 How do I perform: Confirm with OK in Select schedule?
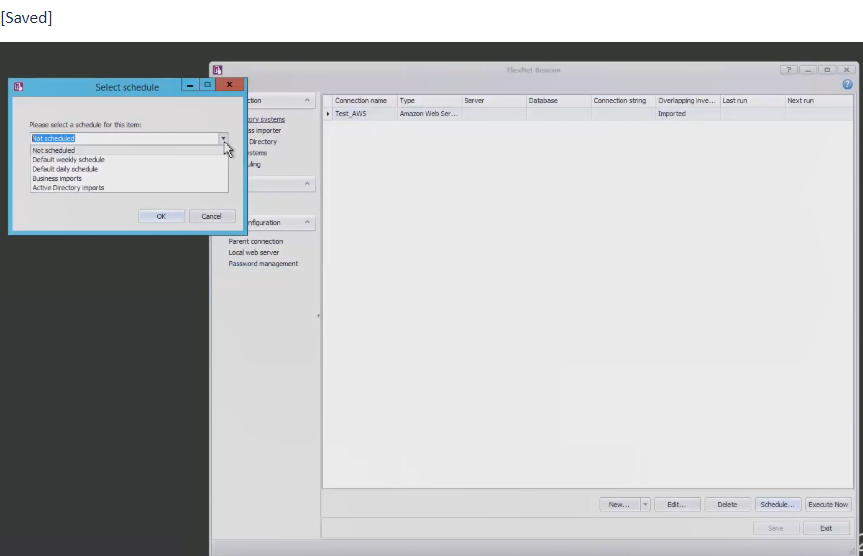tap(161, 216)
